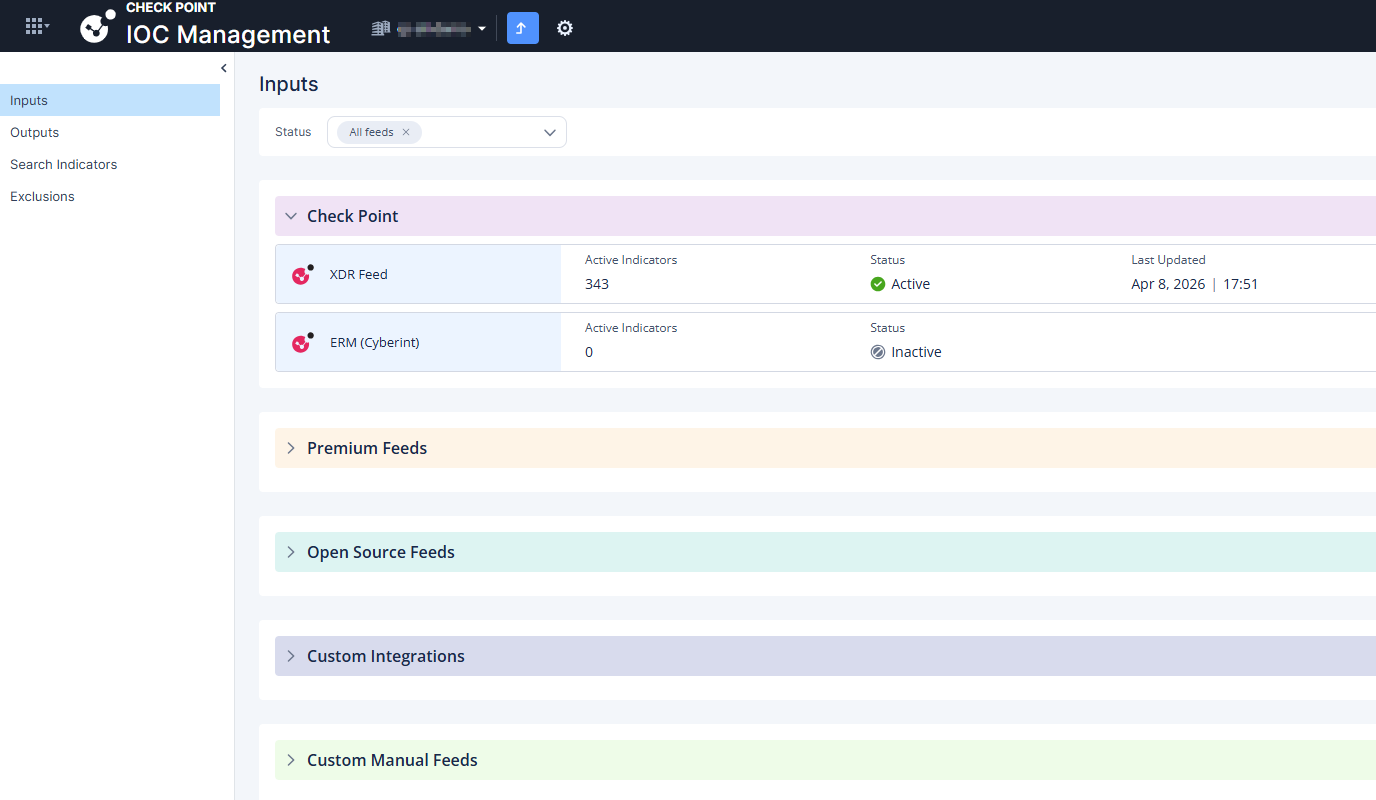The image size is (1376, 800).
Task: Click the ERM (Cyberint) logo icon
Action: pos(303,342)
